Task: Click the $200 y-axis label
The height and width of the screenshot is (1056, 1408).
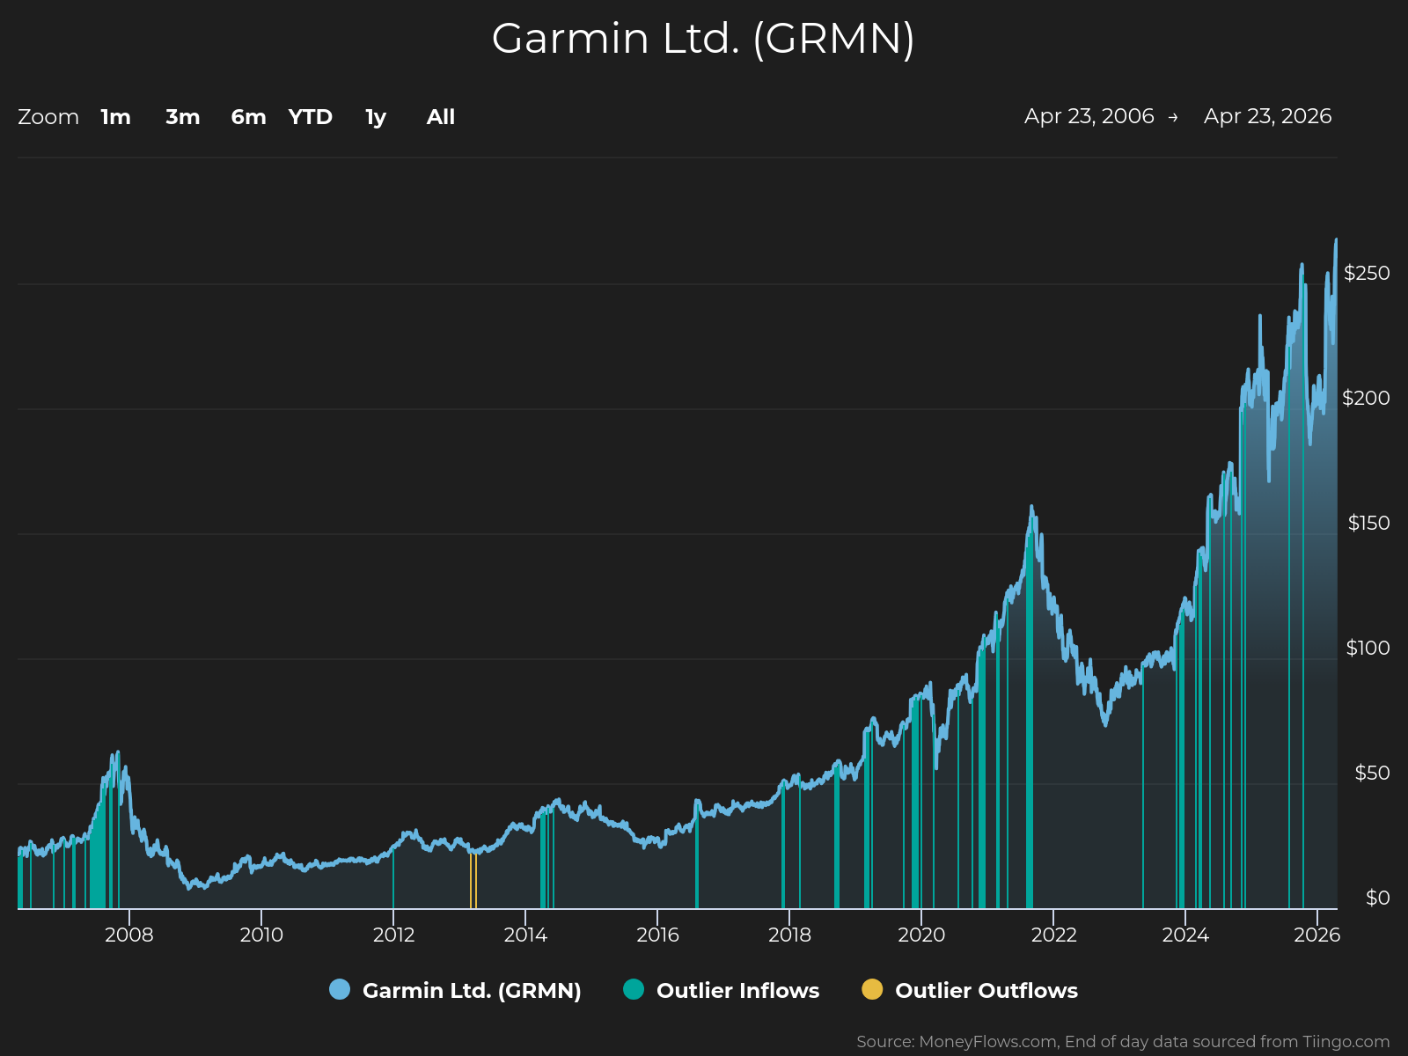Action: [1366, 398]
